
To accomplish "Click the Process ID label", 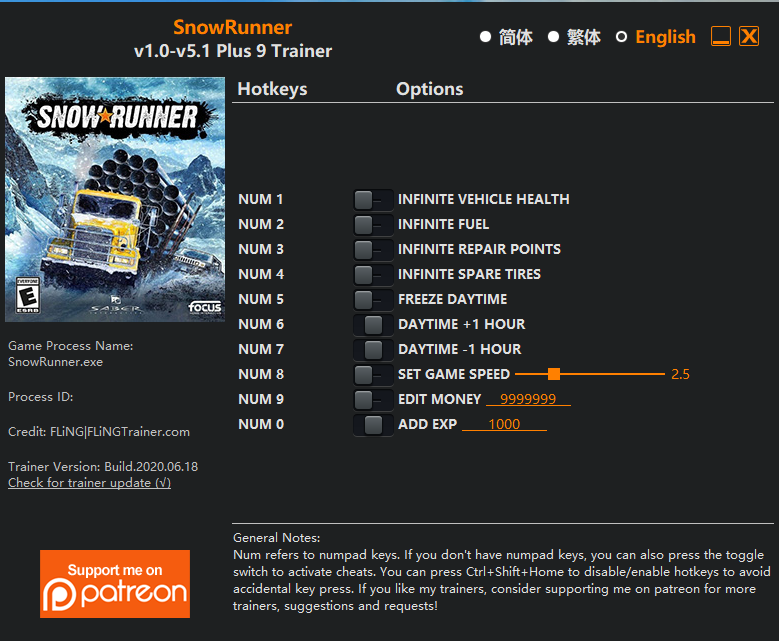I will (41, 397).
